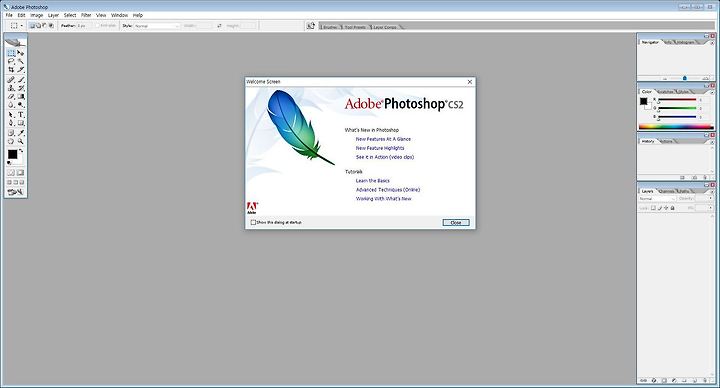This screenshot has height=388, width=720.
Task: Click Edit in ImageReady icon in toolbox
Action: click(16, 192)
